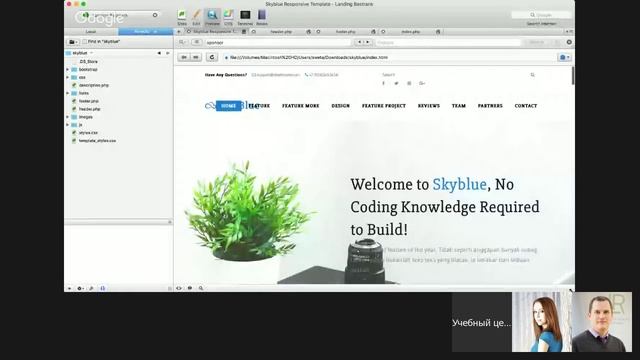Select the Preview toolbar icon

[212, 18]
